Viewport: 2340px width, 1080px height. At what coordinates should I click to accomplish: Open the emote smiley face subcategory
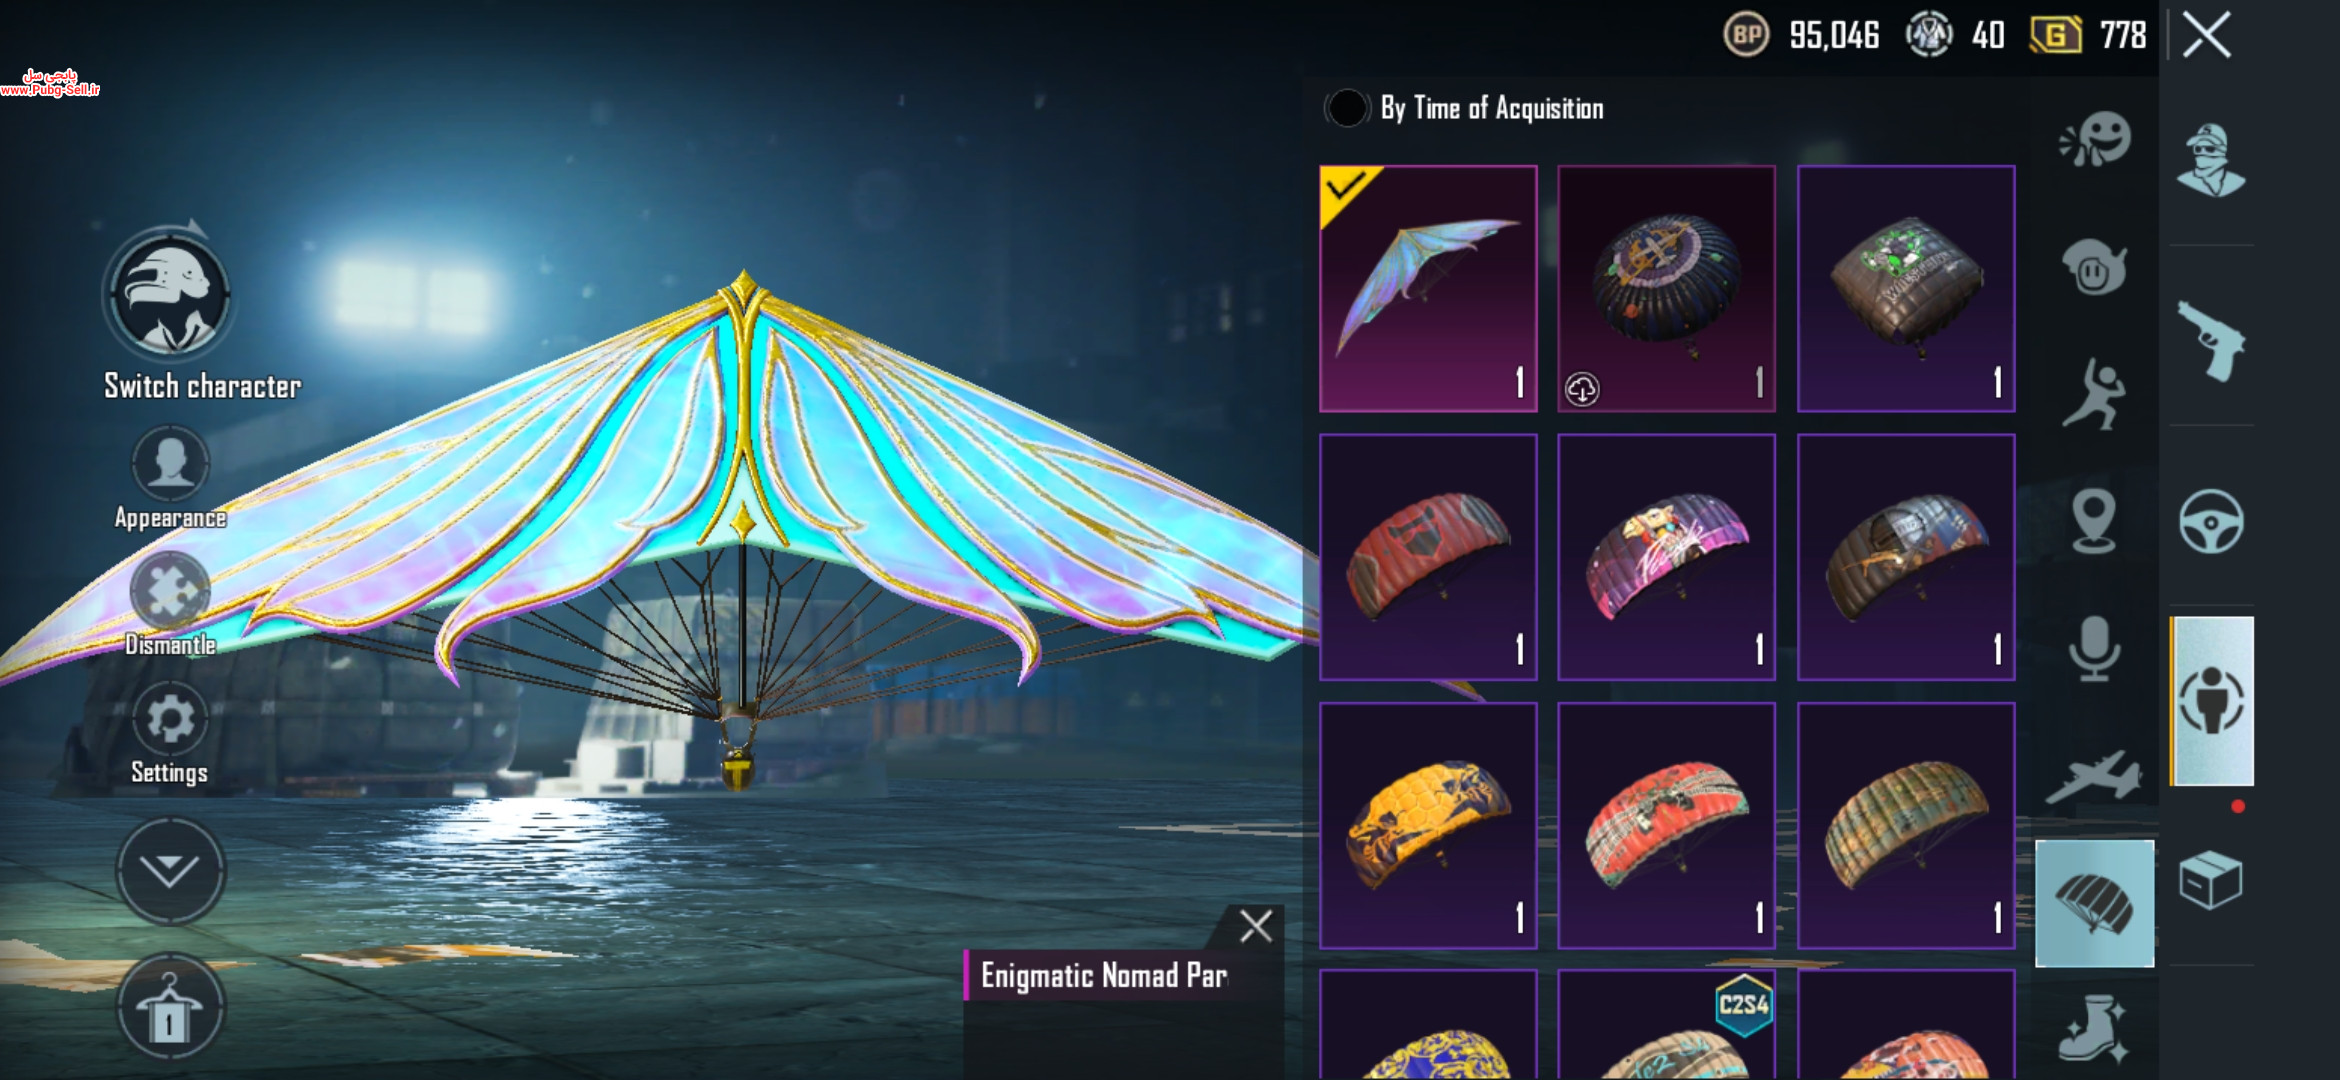click(x=2095, y=140)
